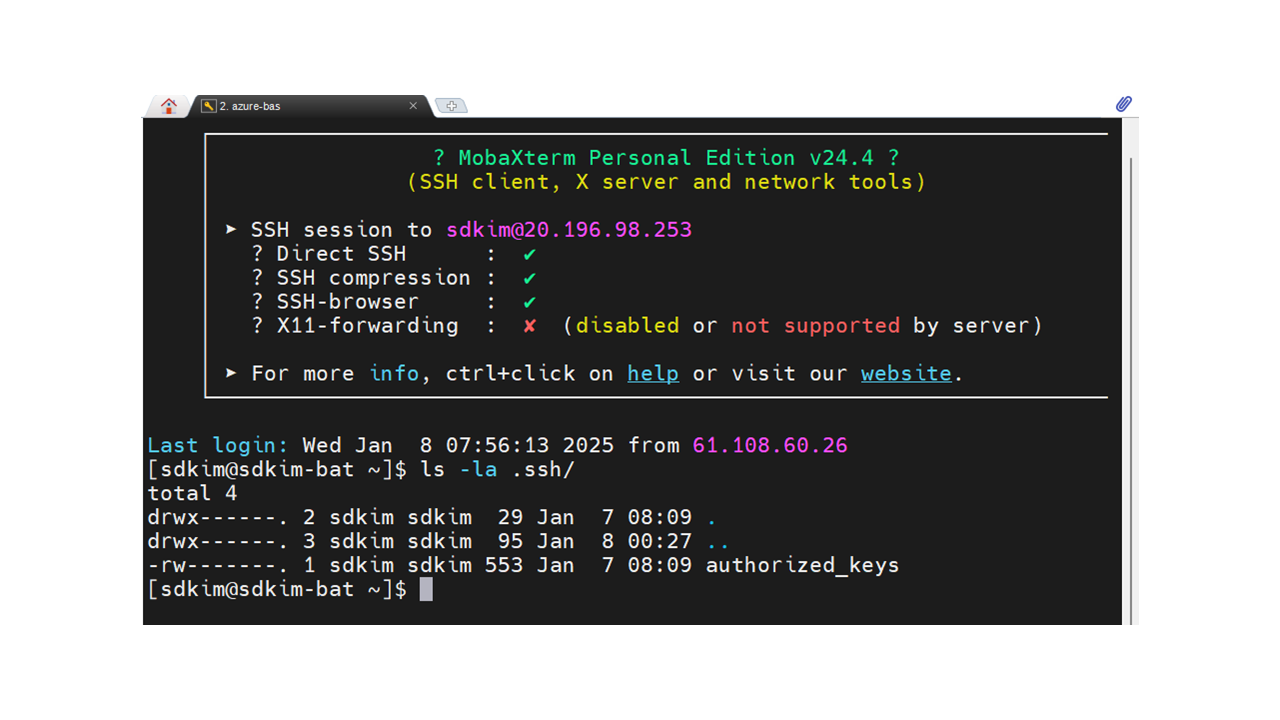Click the "ls -la .ssh/" command text
The width and height of the screenshot is (1280, 720).
498,470
